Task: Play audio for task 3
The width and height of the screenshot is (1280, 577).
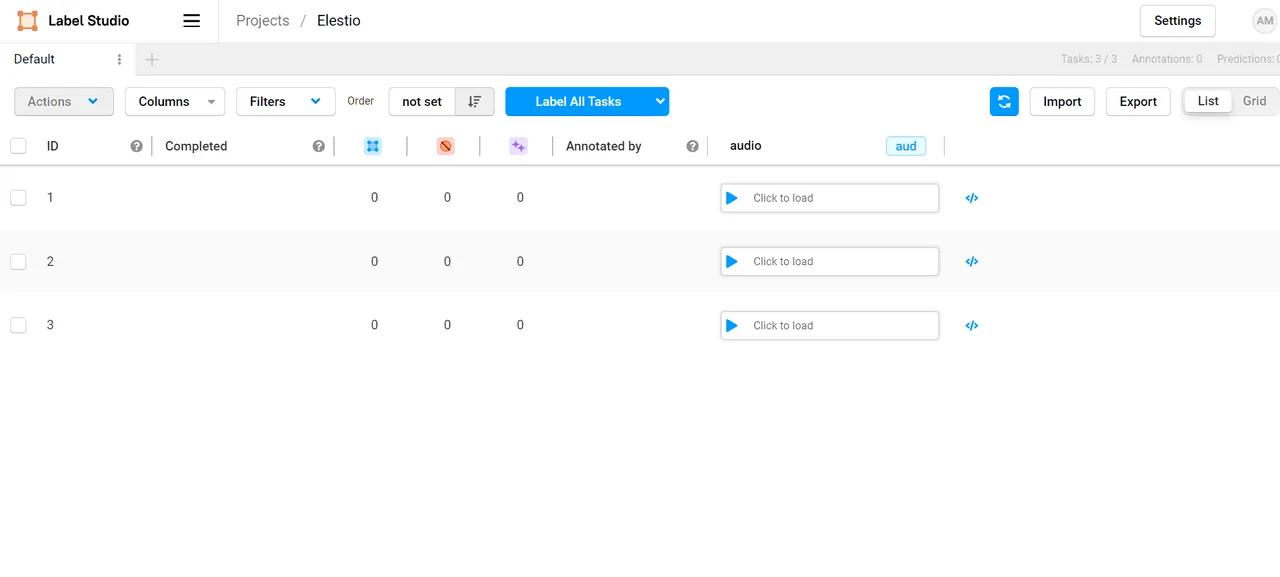Action: pyautogui.click(x=732, y=325)
